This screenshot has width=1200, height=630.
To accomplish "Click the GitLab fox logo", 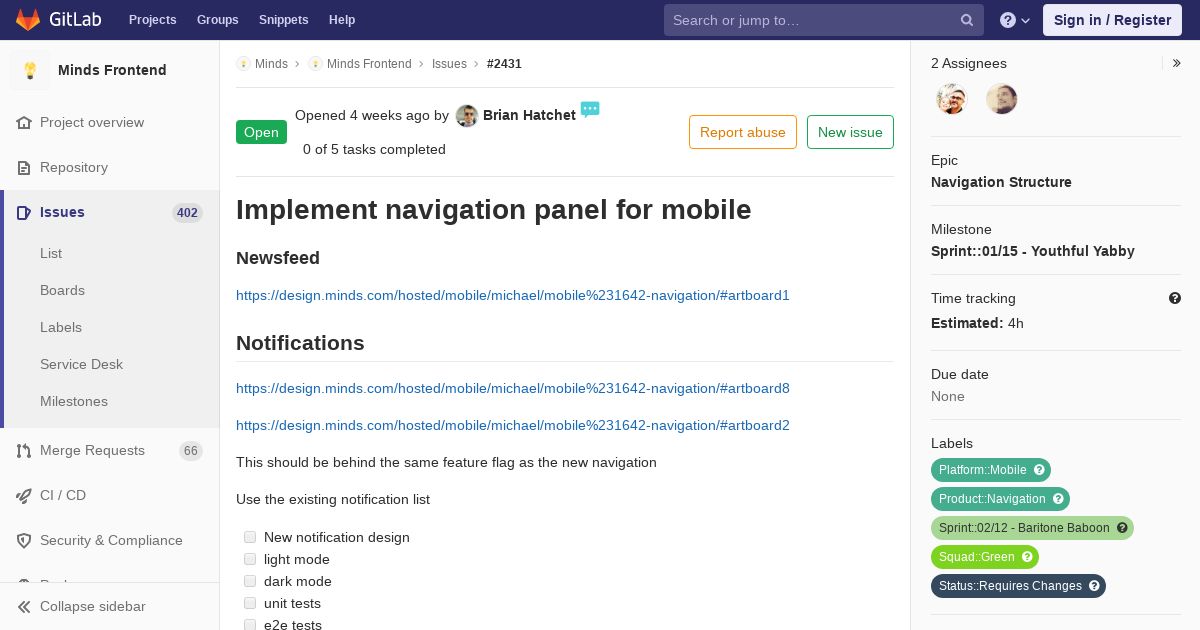I will [x=28, y=19].
